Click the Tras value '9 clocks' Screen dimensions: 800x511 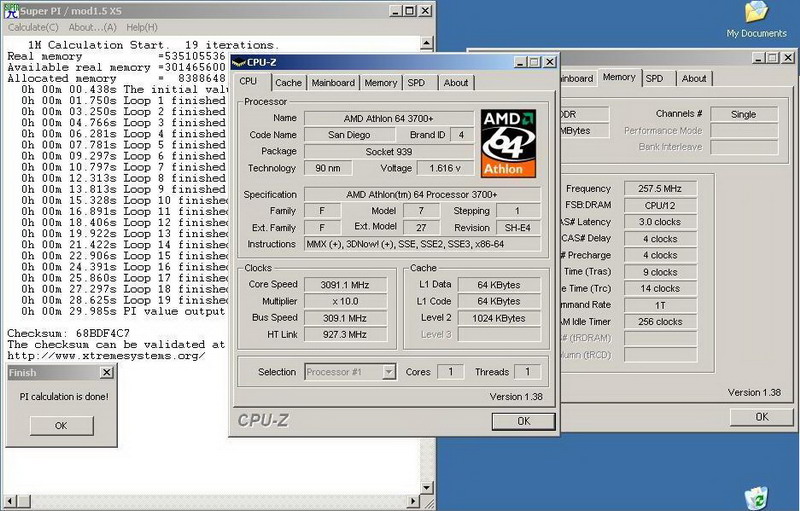[x=660, y=272]
